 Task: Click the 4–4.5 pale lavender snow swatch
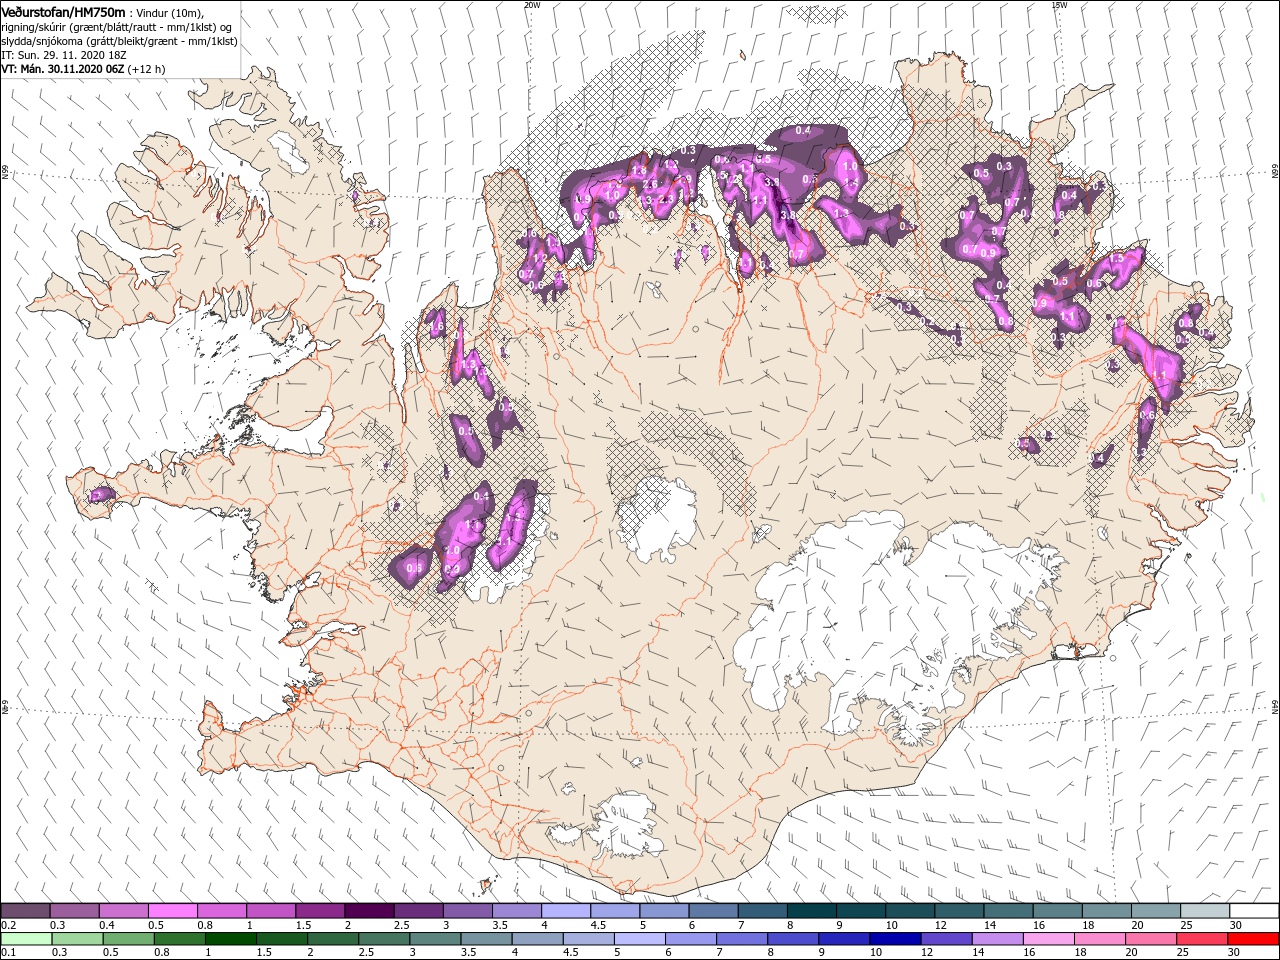tap(566, 911)
